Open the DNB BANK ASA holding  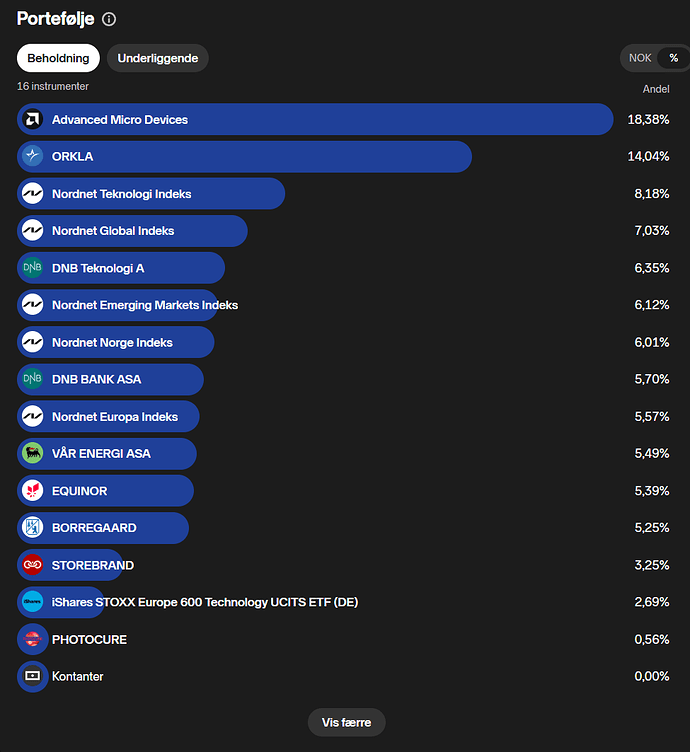click(x=97, y=380)
